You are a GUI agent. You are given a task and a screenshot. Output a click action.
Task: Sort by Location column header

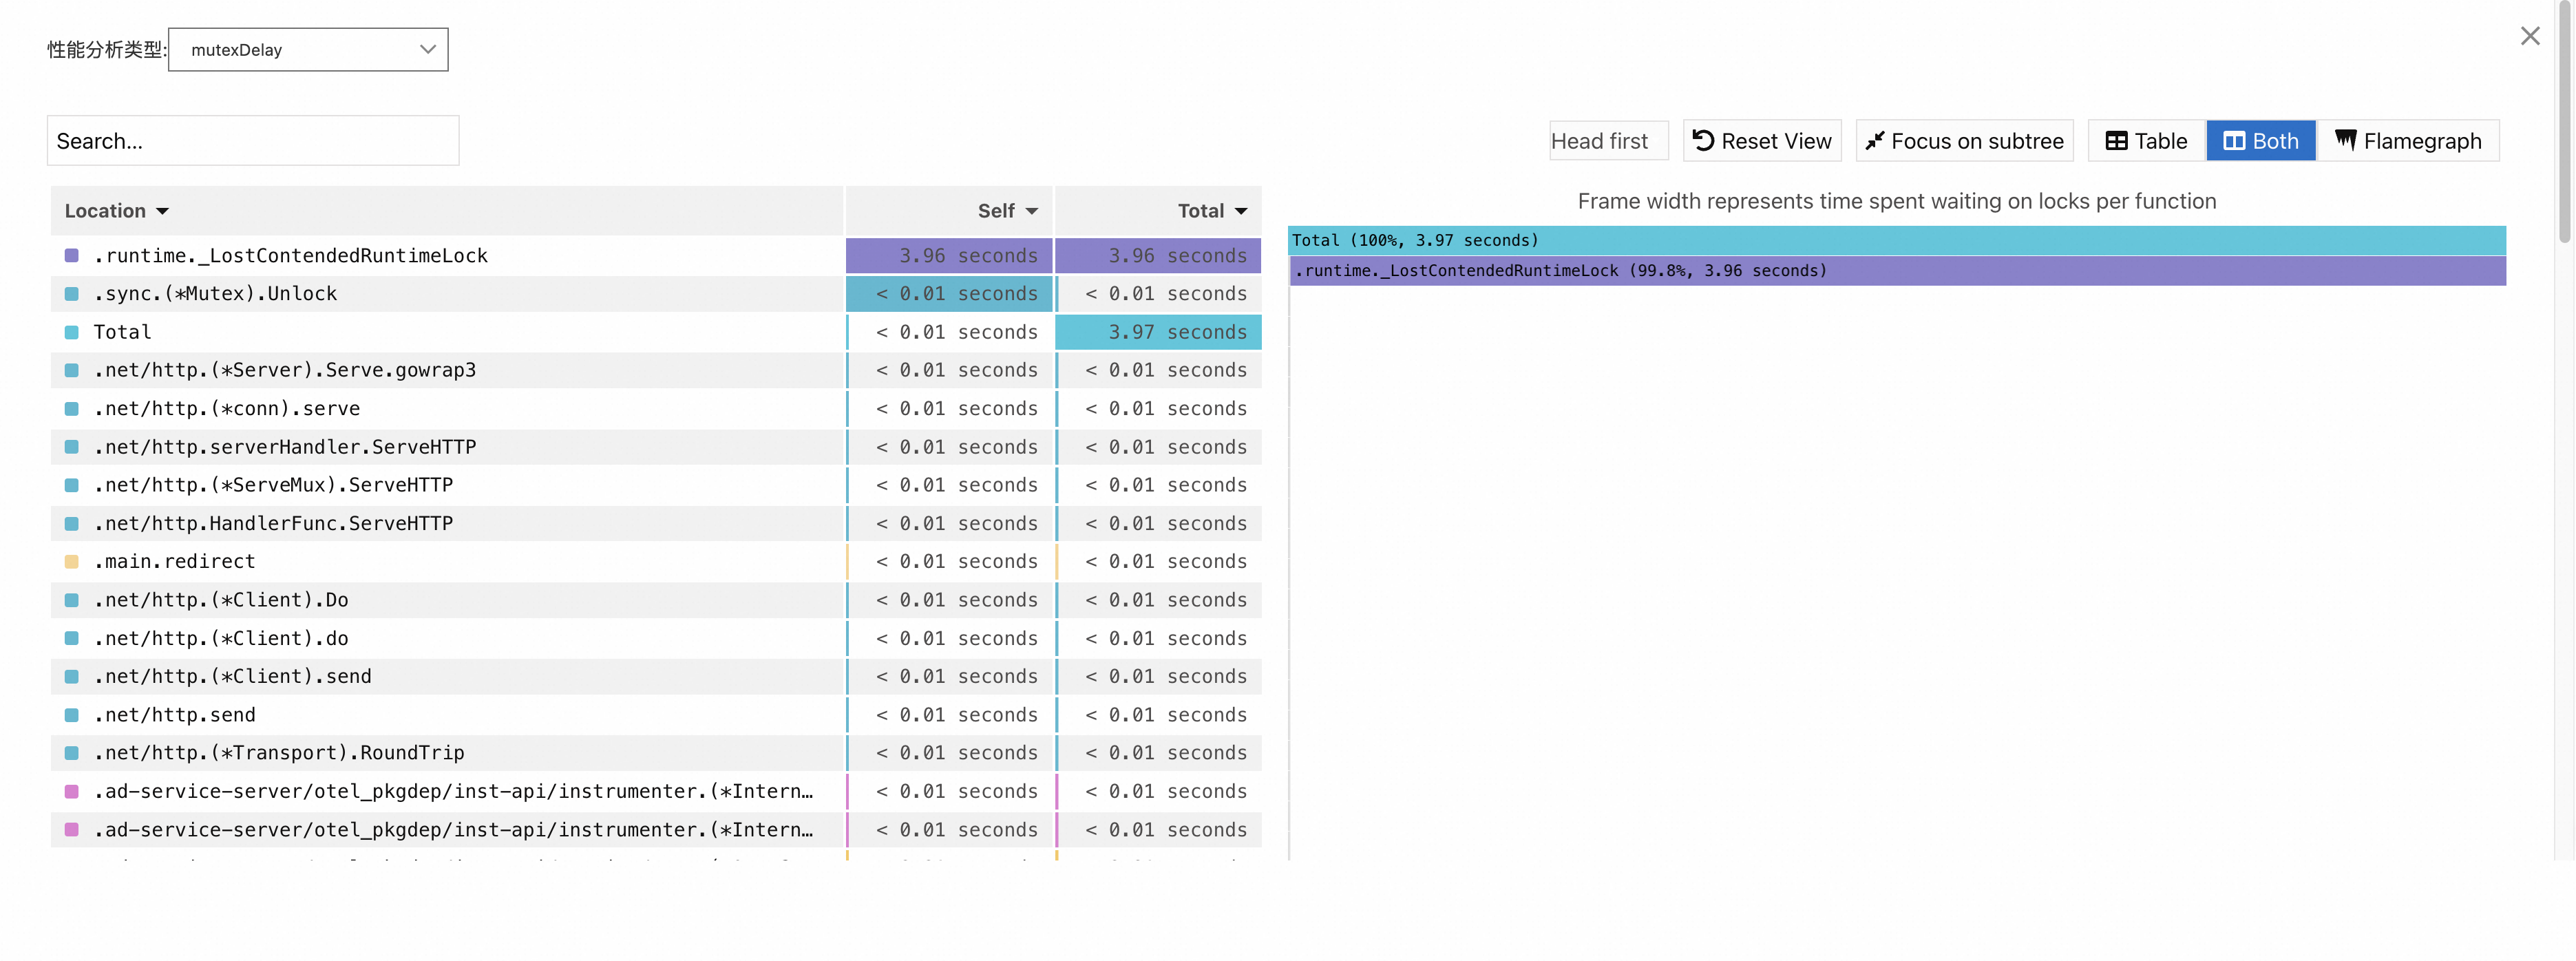point(116,211)
